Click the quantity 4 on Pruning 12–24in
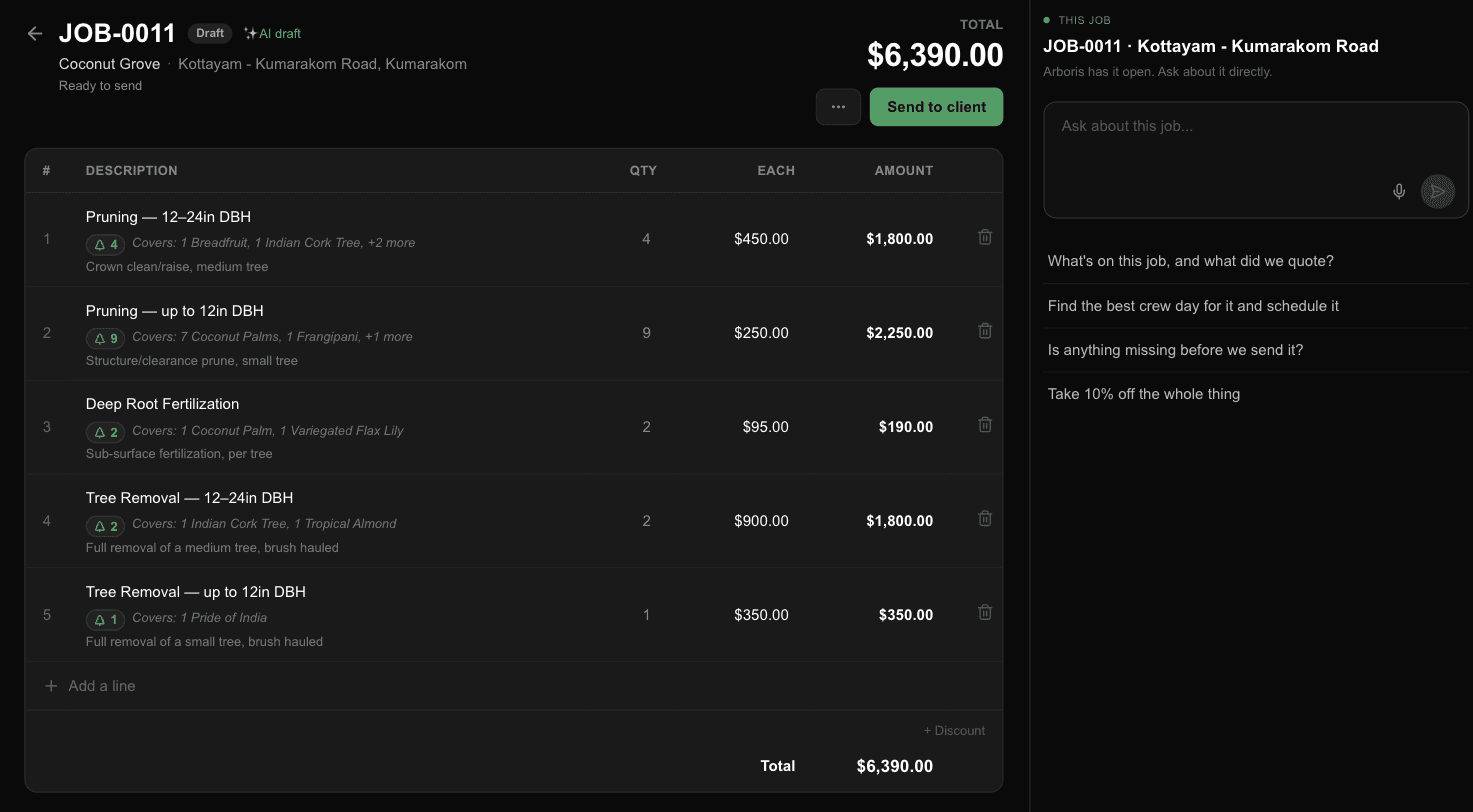 [646, 239]
